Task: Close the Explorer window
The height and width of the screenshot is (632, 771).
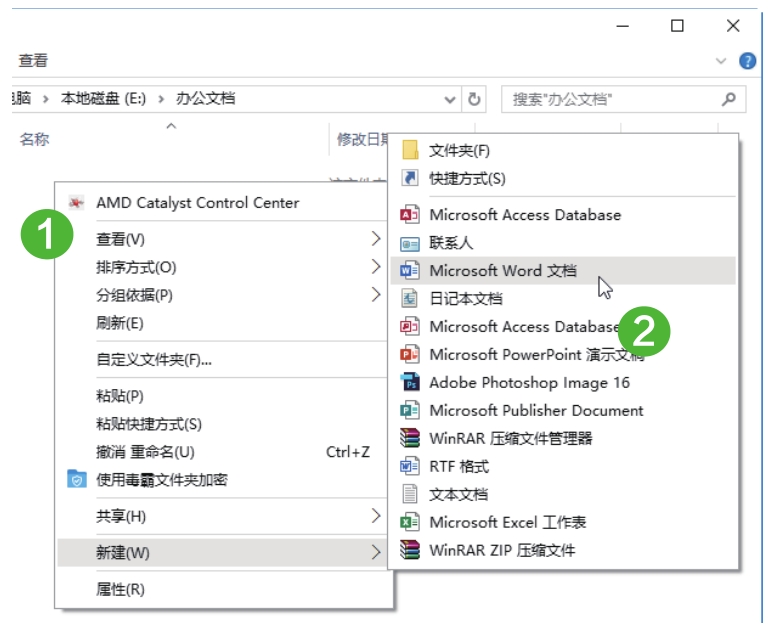Action: 733,26
